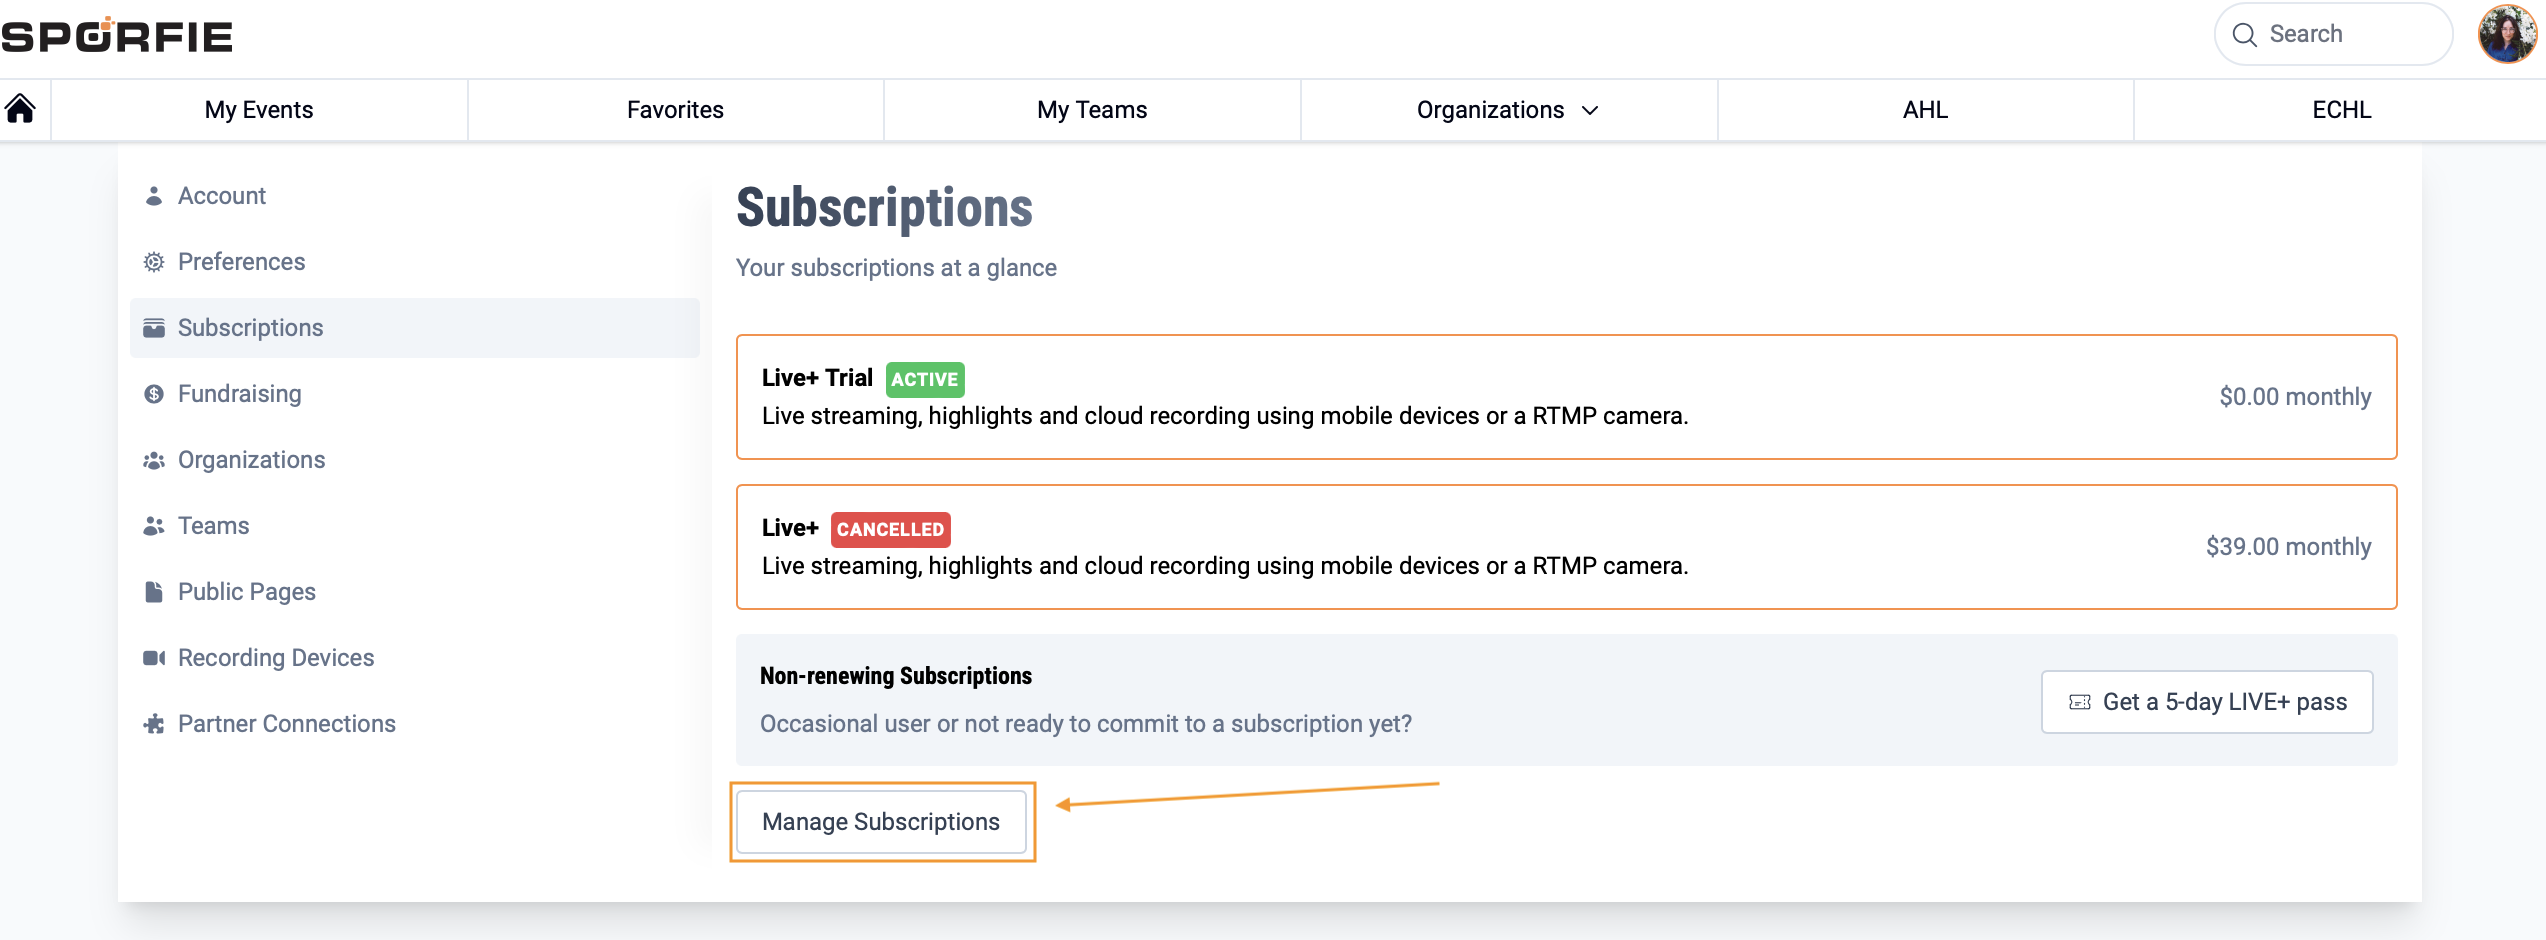
Task: Click the Partner Connections puzzle icon
Action: 153,724
